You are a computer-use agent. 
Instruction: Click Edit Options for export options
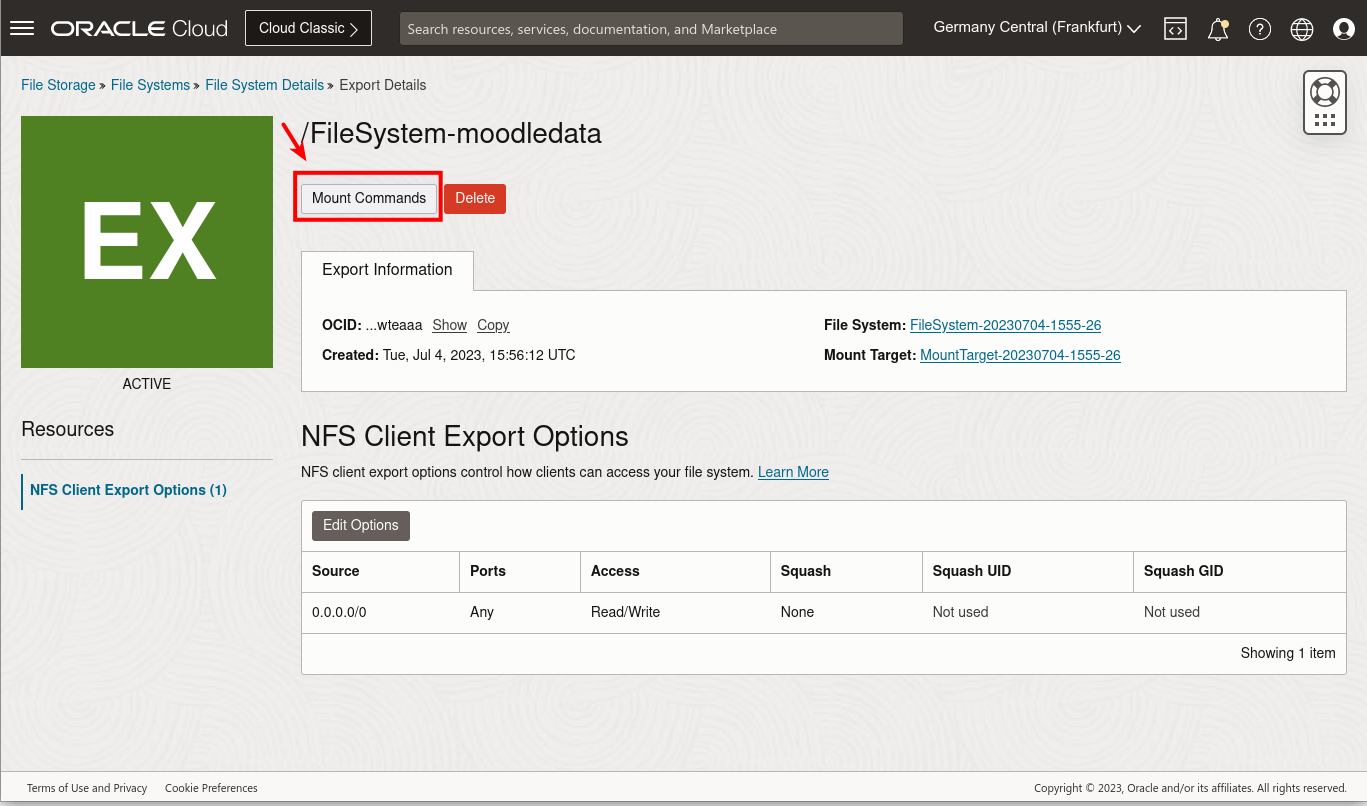[360, 525]
